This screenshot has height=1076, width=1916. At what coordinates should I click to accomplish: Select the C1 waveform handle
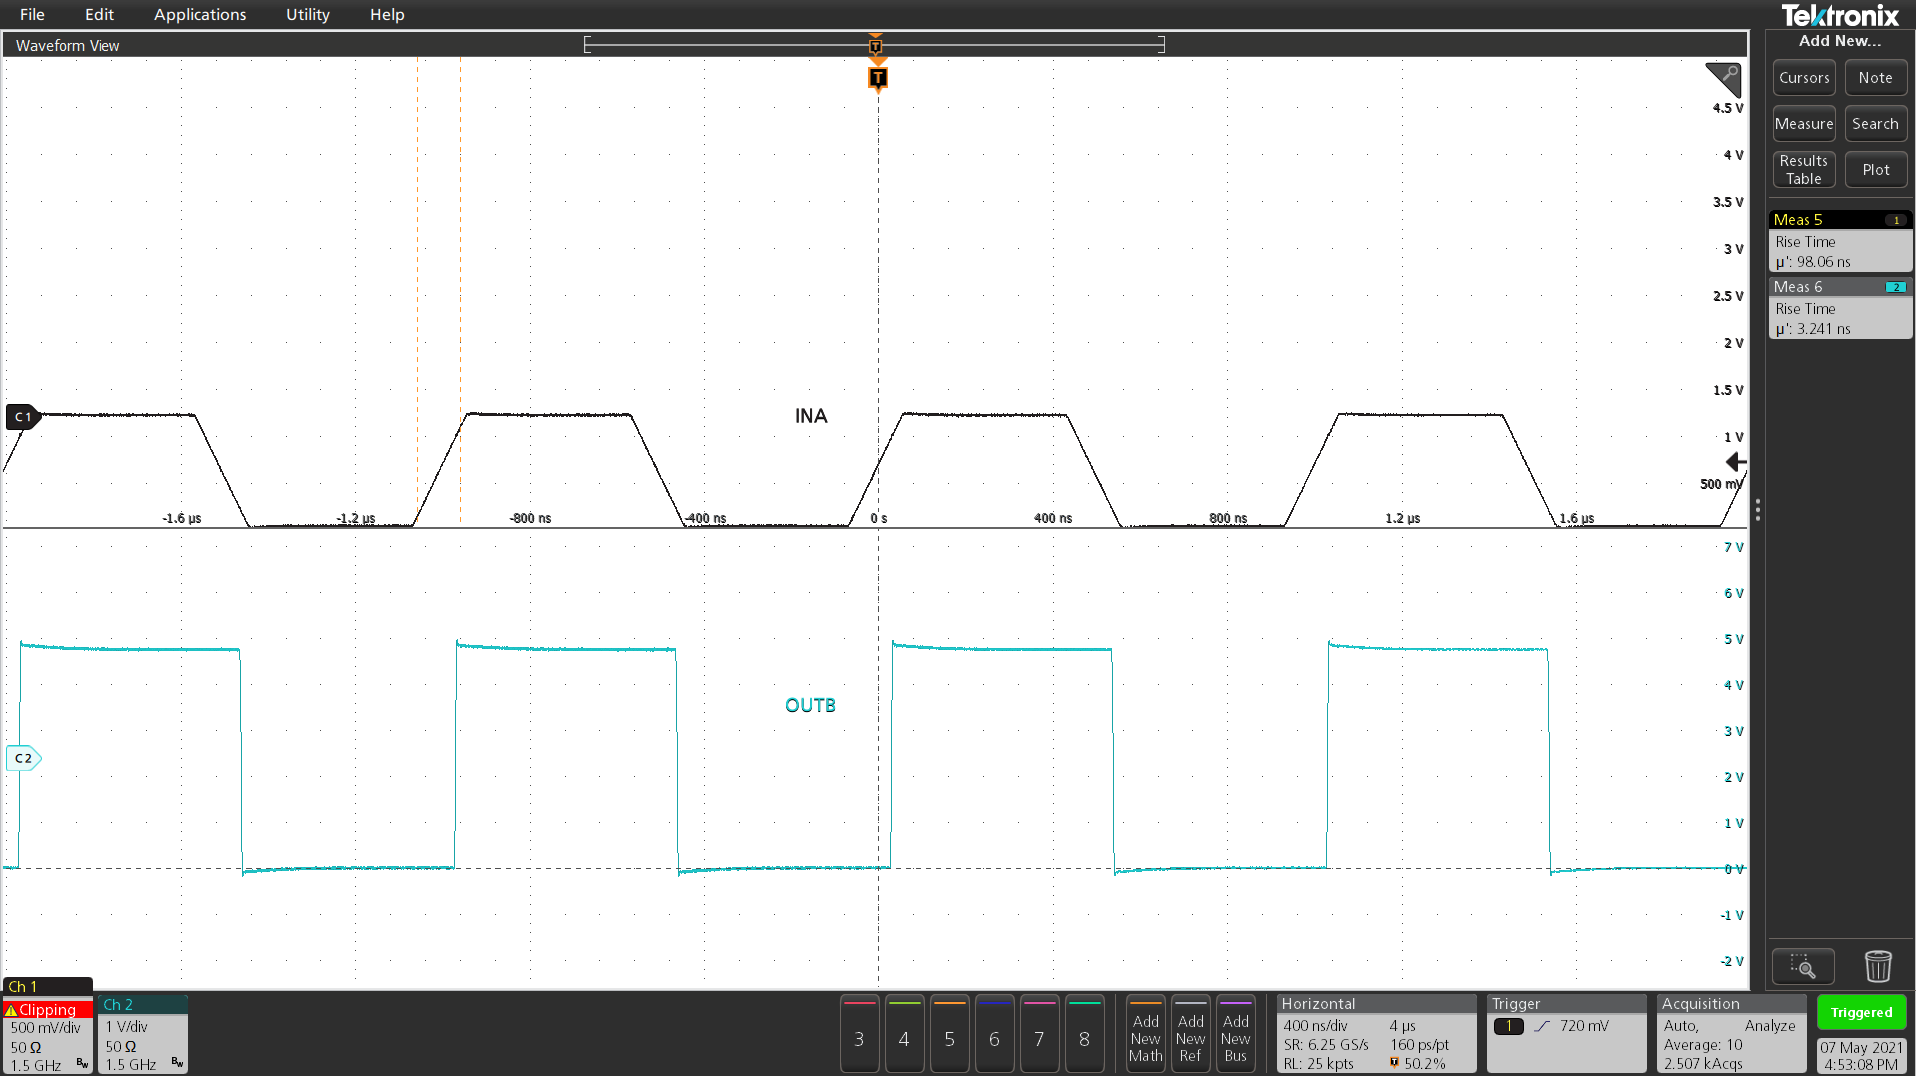tap(22, 417)
